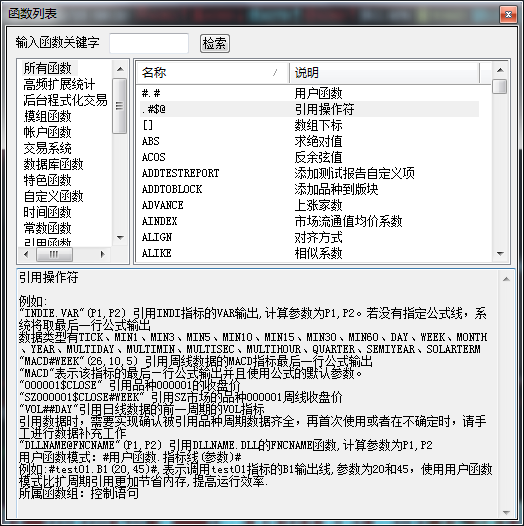Click function list scrollbar thumb
The height and width of the screenshot is (526, 524).
coord(500,86)
